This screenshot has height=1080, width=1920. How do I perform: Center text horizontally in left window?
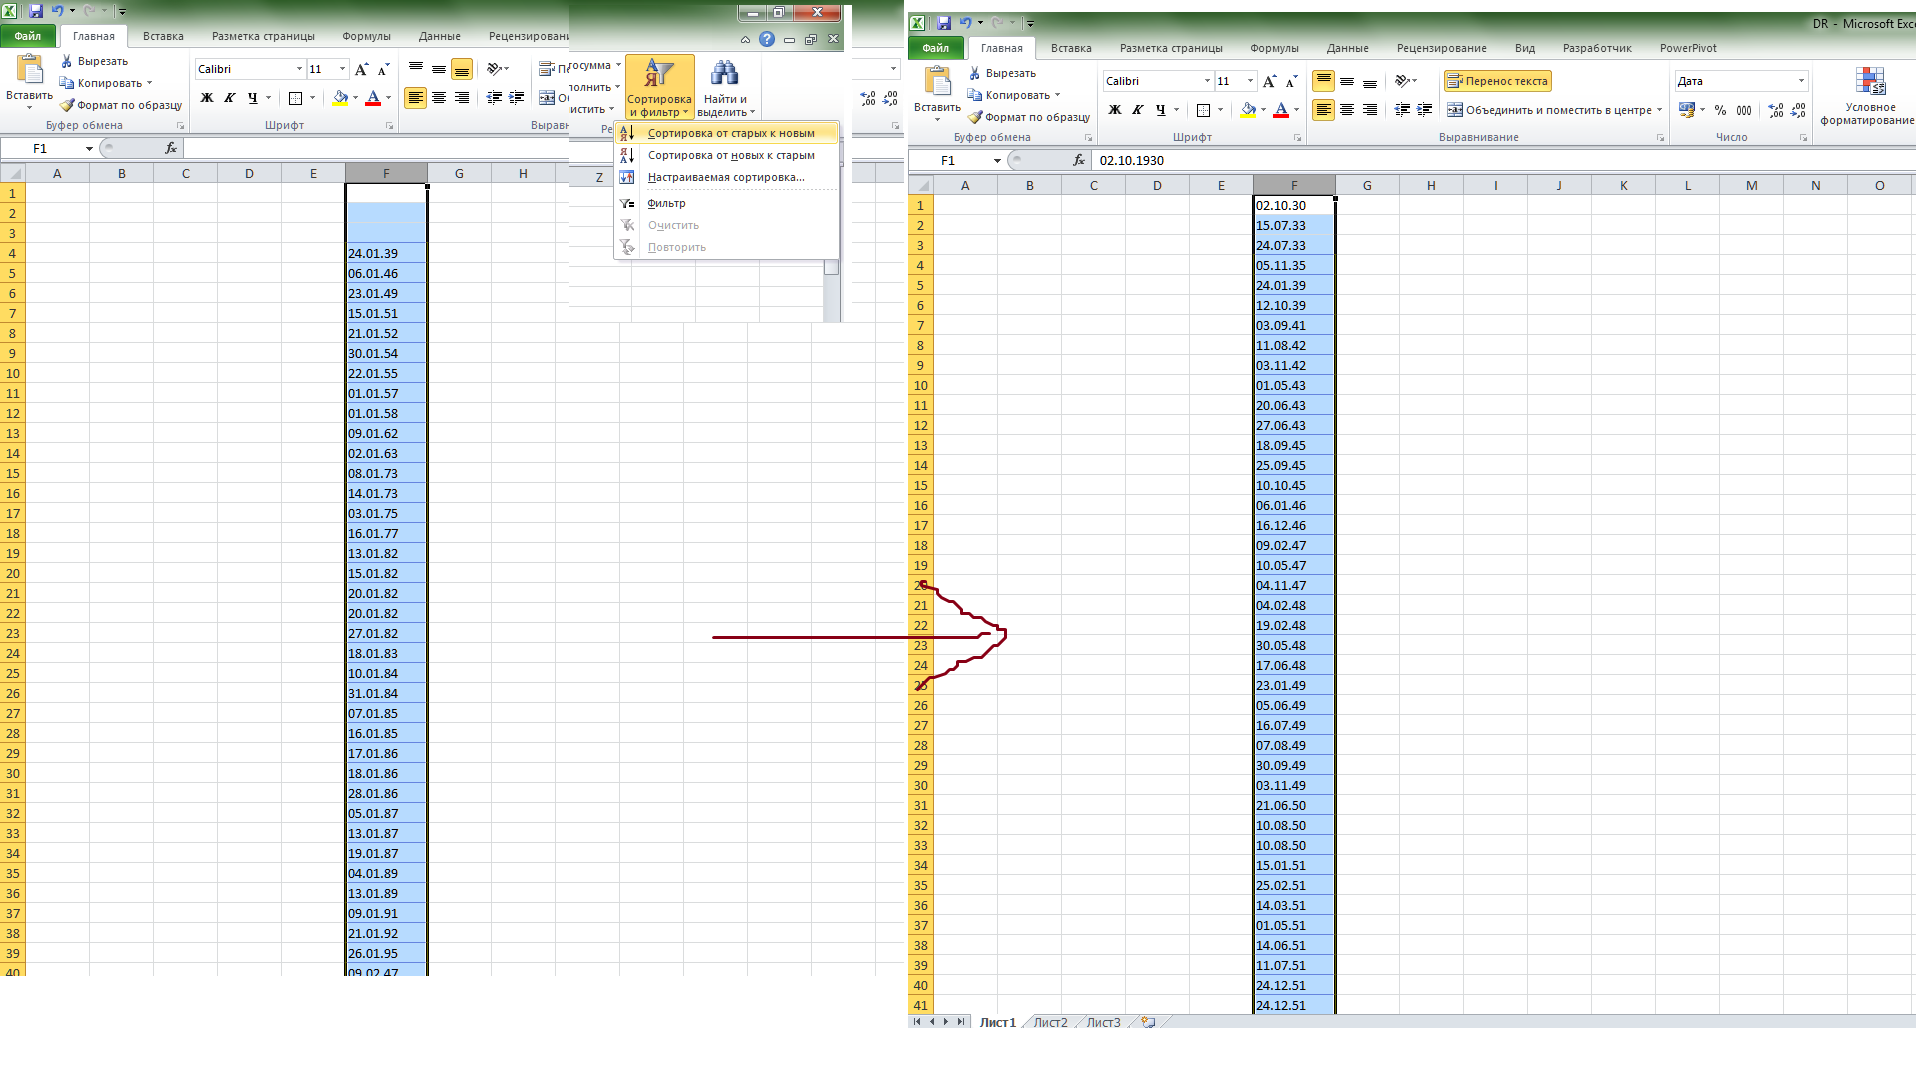point(439,98)
